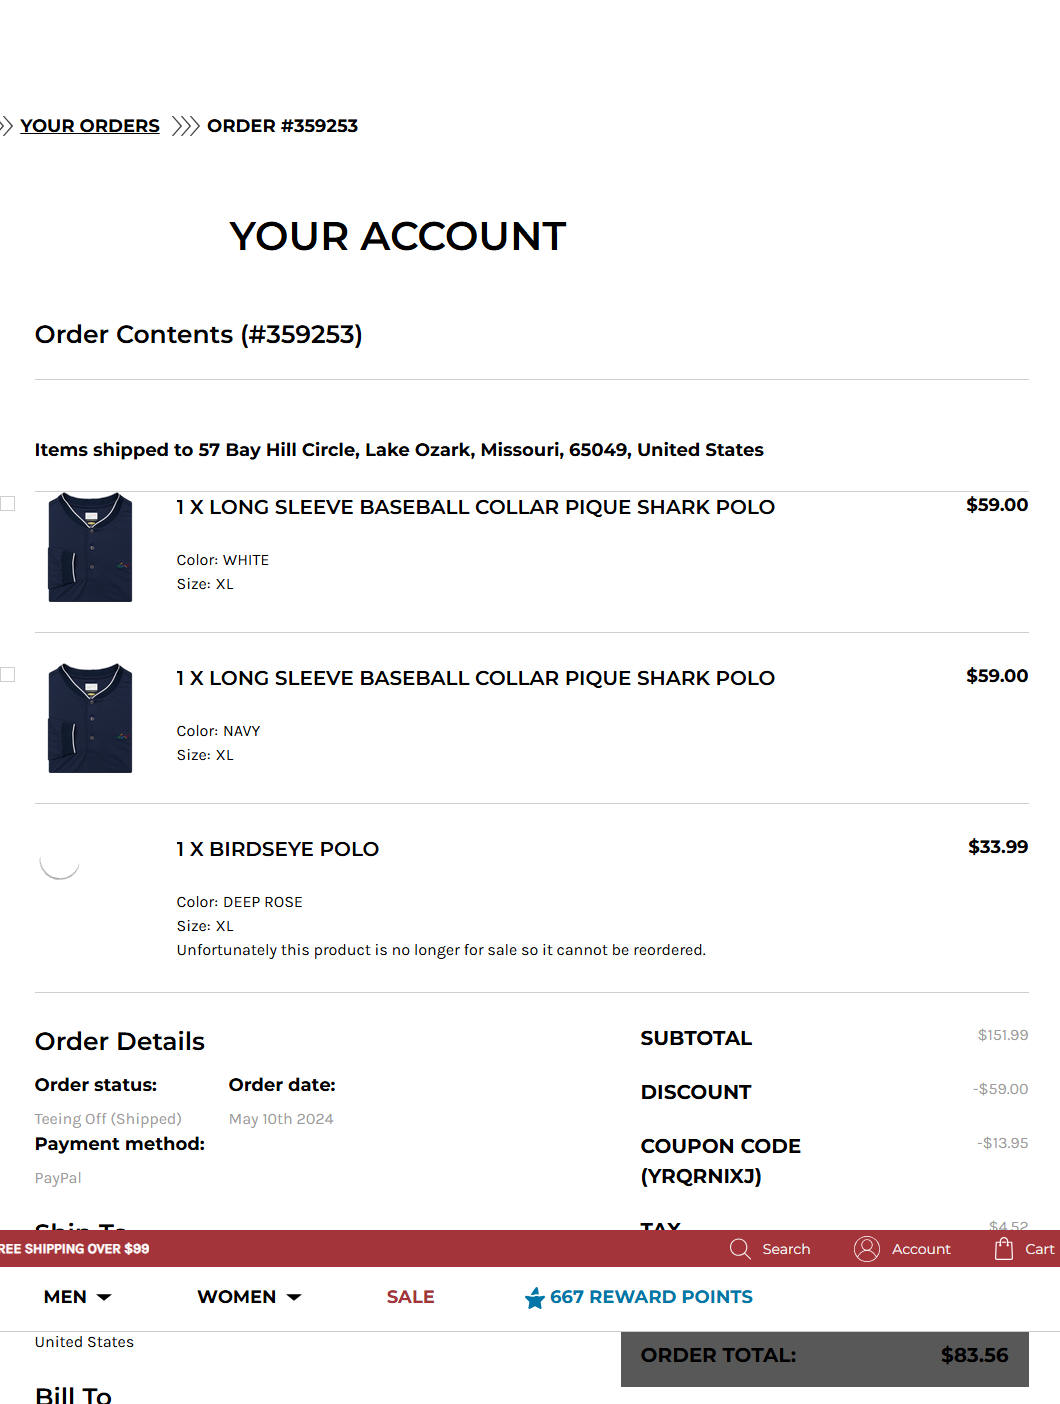Open the 667 Reward Points link
The height and width of the screenshot is (1404, 1060).
click(x=651, y=1297)
